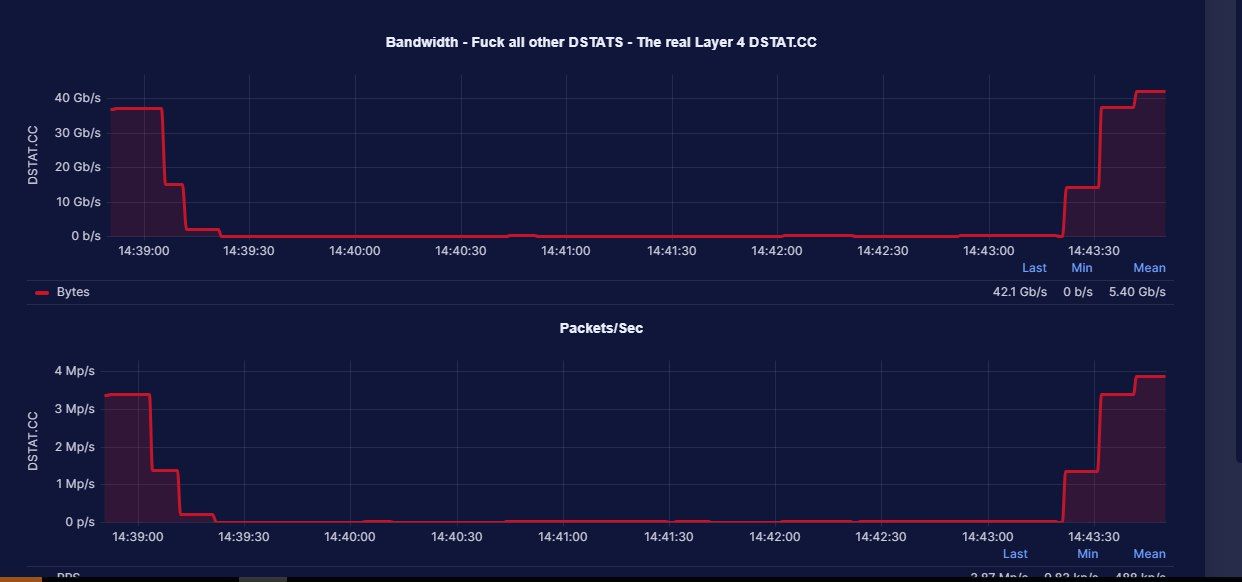Click 14:40:30 on the Packets/Sec time axis
This screenshot has width=1242, height=582.
[x=455, y=537]
